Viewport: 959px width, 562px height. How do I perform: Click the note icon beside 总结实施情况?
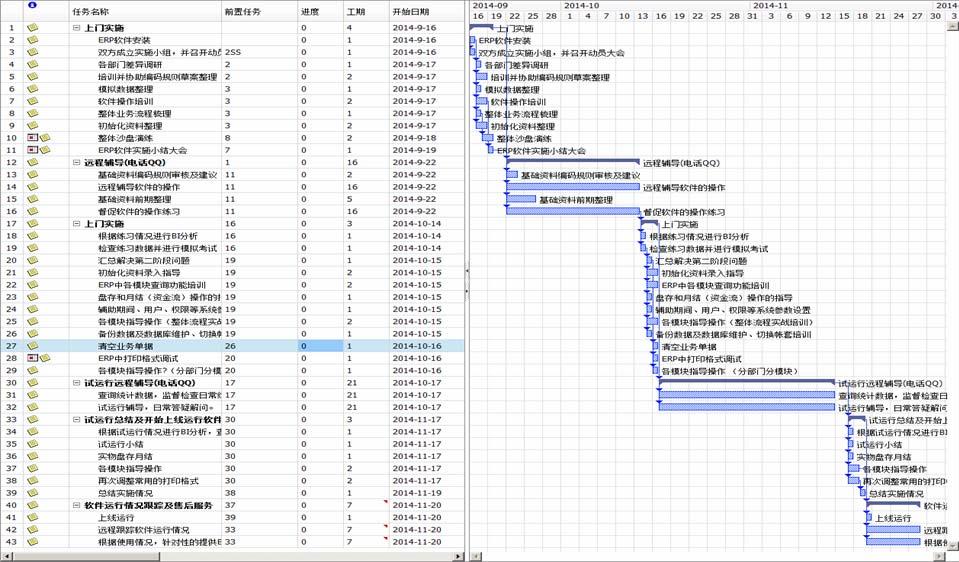(32, 493)
